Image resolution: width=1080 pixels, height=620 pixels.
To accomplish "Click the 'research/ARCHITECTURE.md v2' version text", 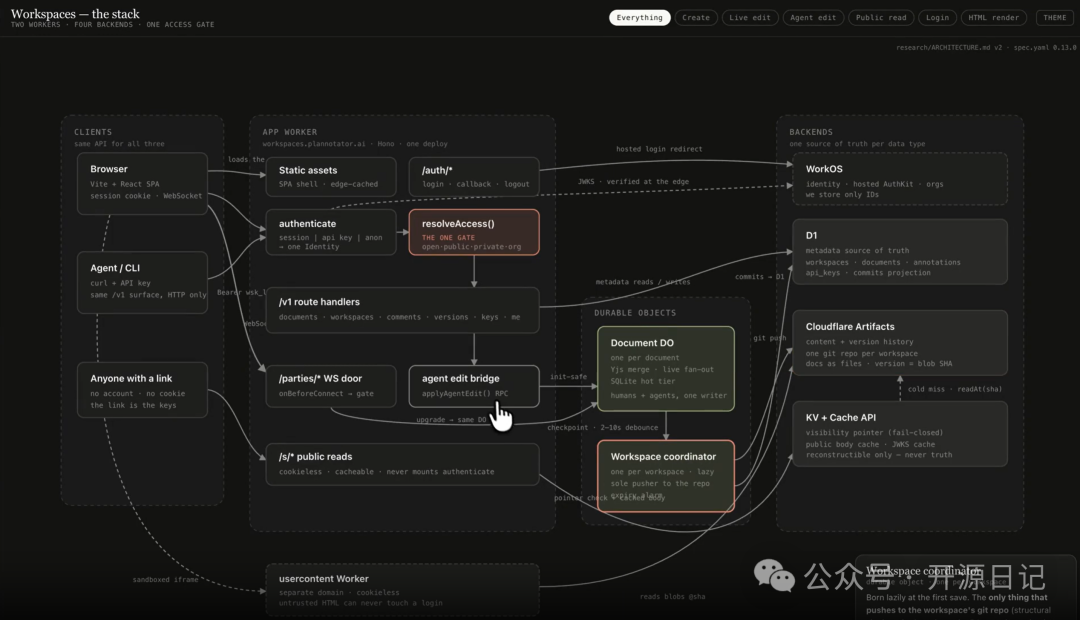I will click(949, 48).
